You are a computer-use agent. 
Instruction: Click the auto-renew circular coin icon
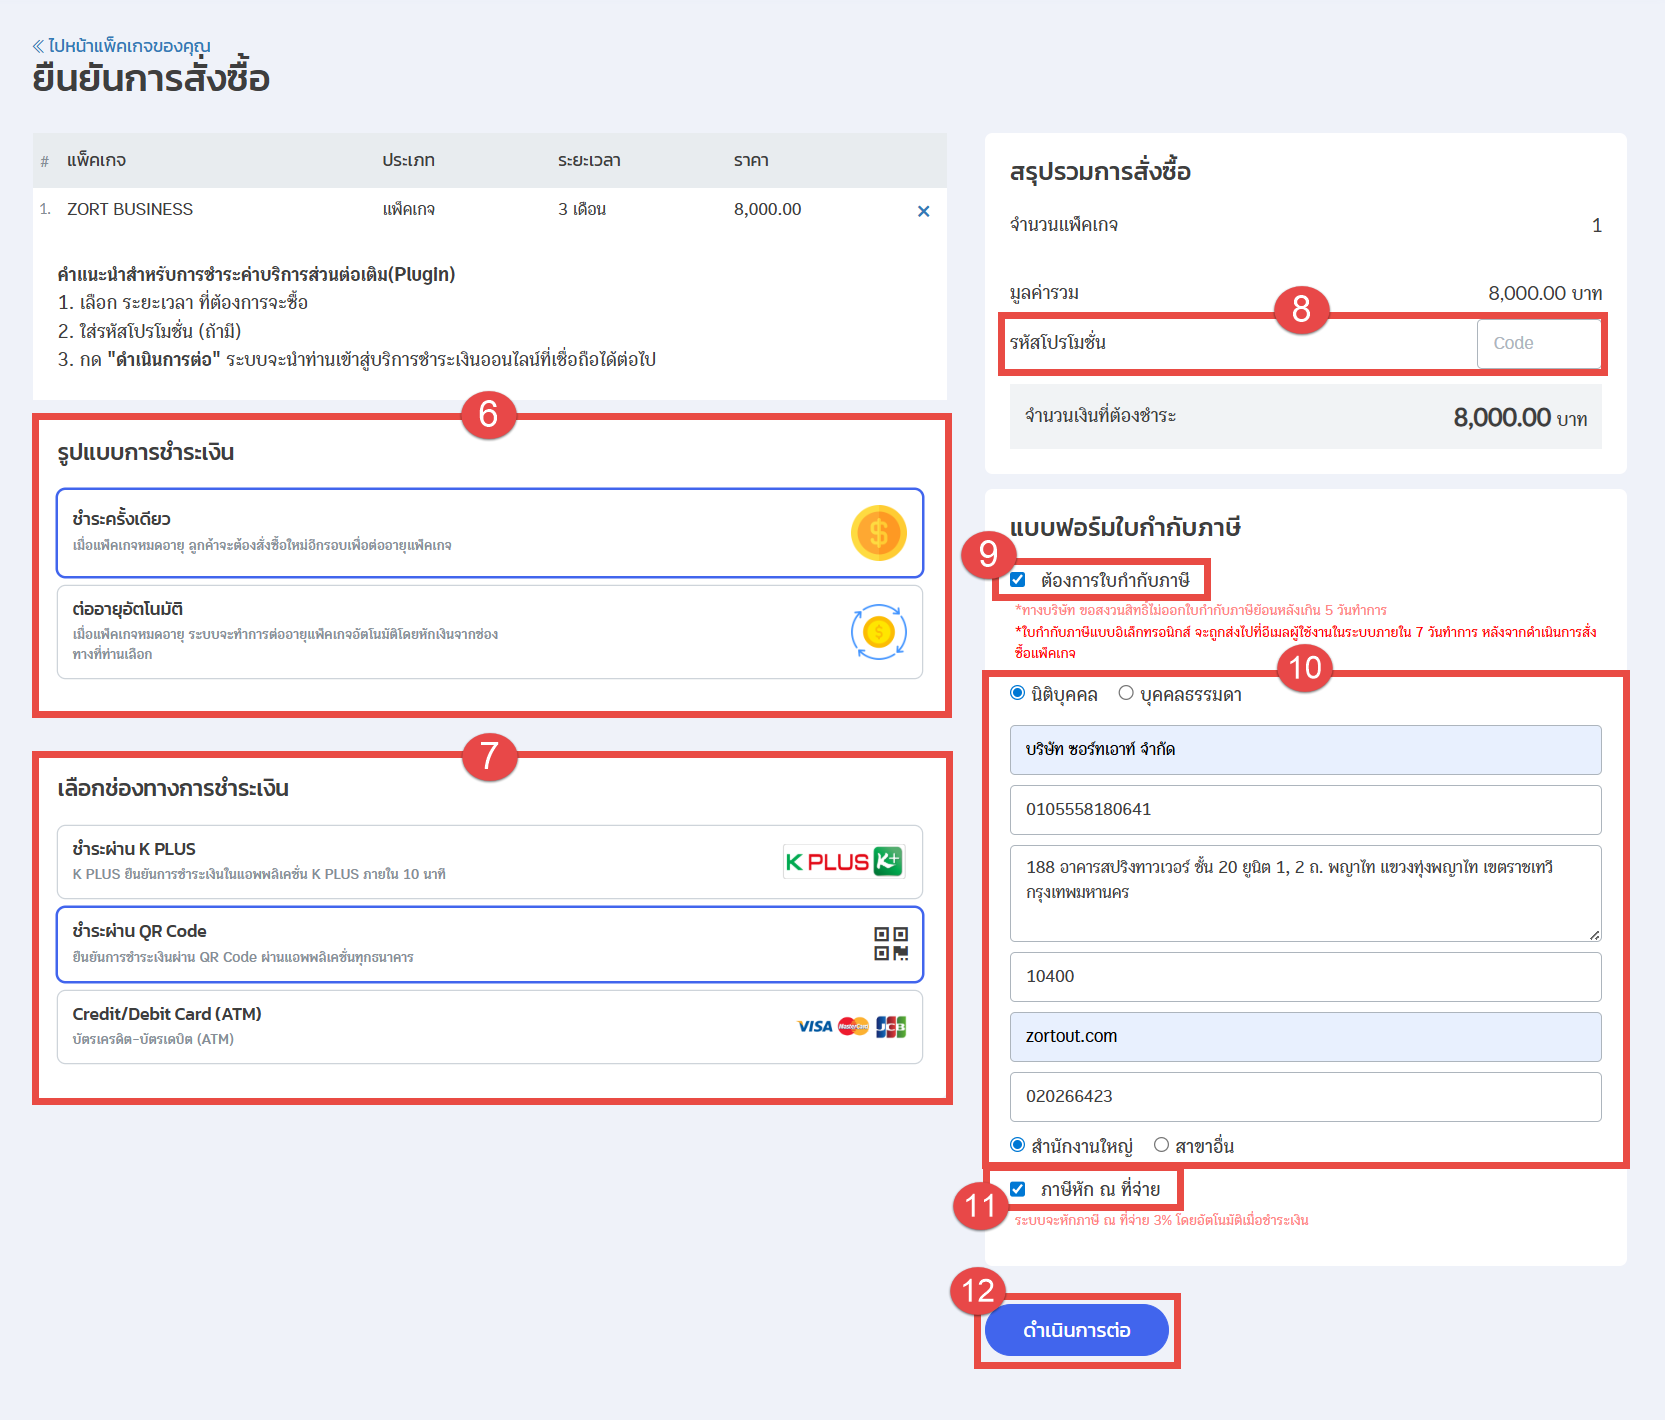[878, 632]
